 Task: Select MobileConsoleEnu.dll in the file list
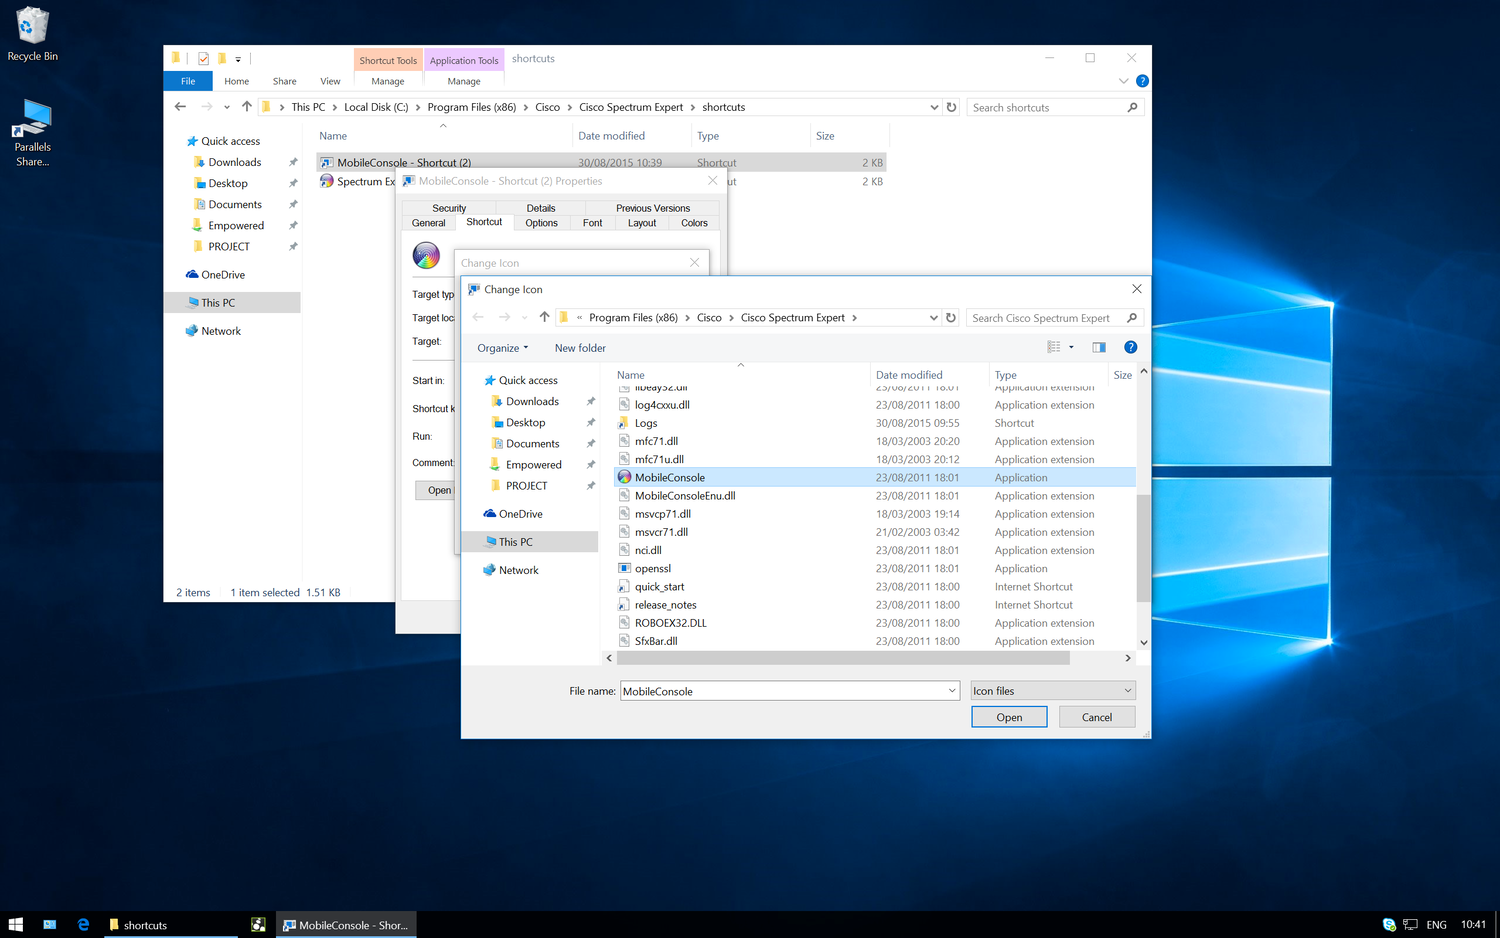coord(685,496)
